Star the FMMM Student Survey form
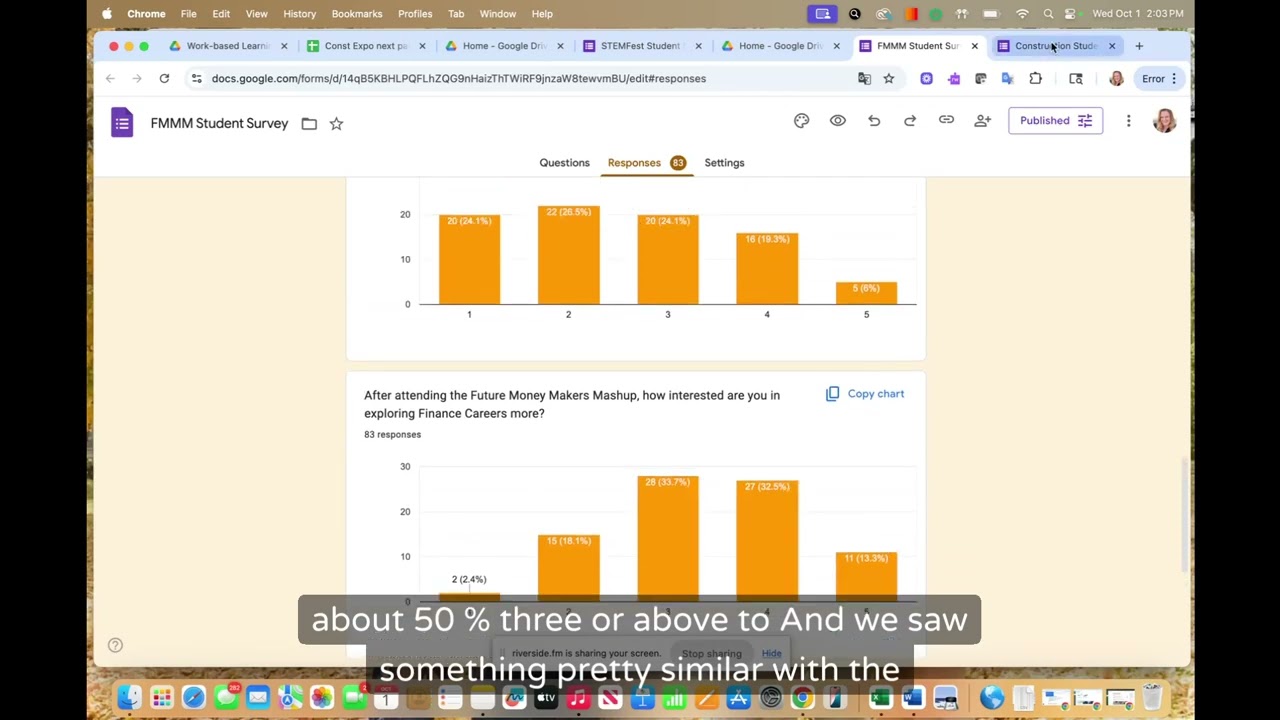 pyautogui.click(x=336, y=124)
